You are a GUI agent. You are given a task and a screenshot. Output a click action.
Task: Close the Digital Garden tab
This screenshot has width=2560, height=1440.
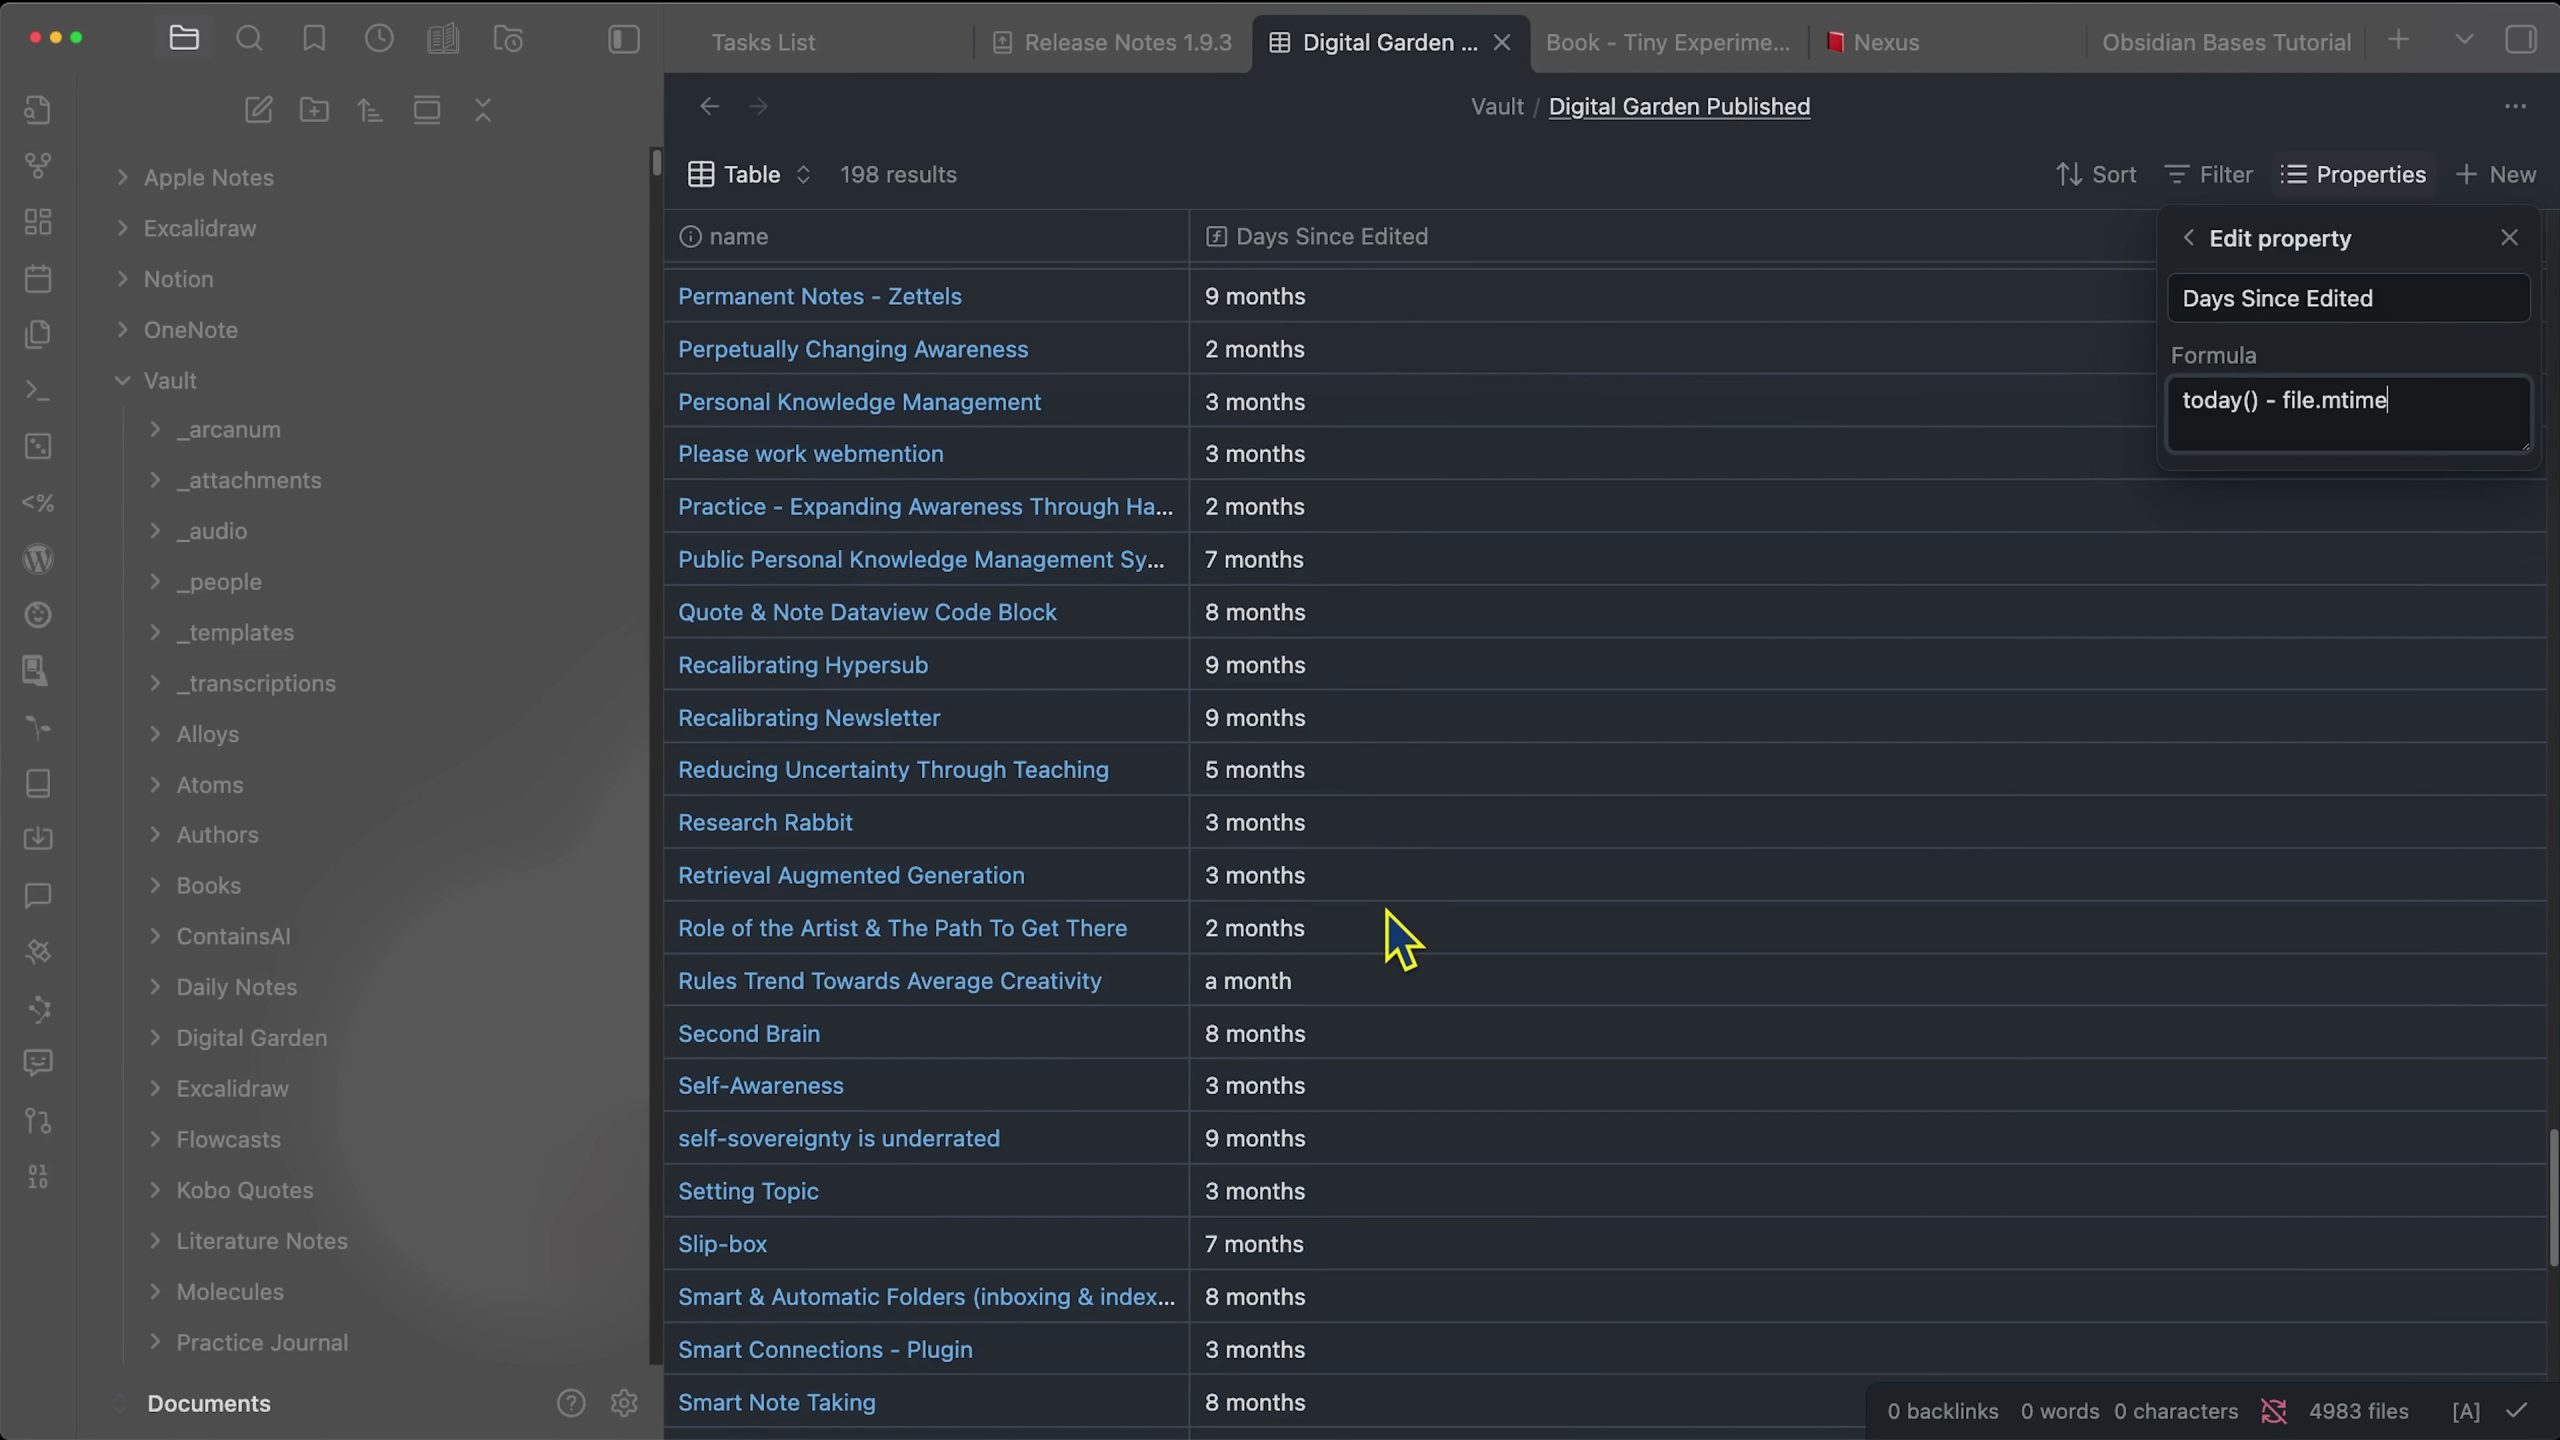(x=1501, y=42)
